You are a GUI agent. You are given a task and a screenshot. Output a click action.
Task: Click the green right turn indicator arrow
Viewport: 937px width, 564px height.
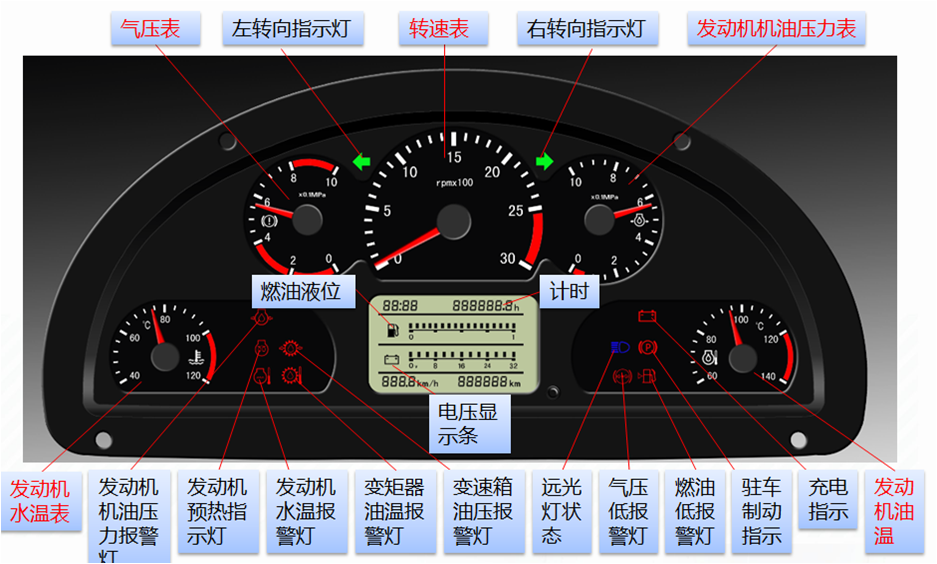545,161
